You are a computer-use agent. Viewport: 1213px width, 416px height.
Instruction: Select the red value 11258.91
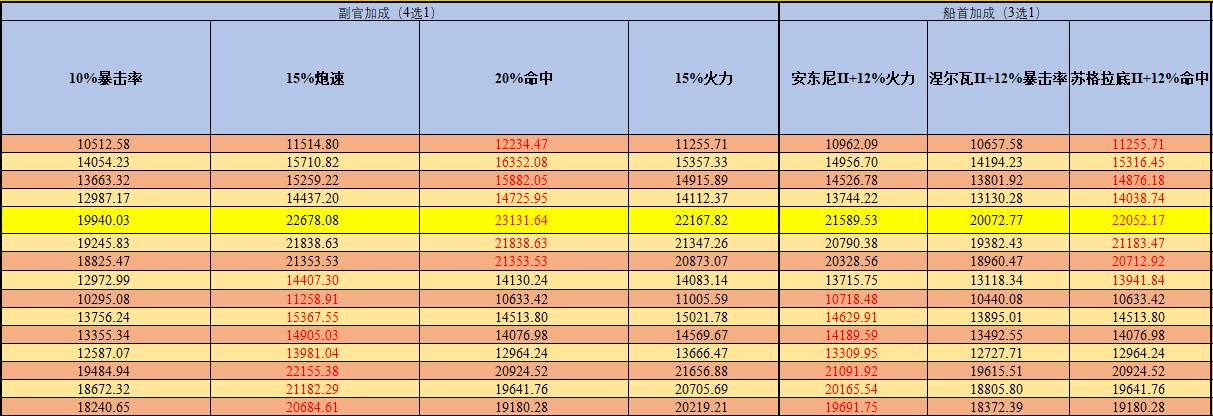pyautogui.click(x=315, y=298)
